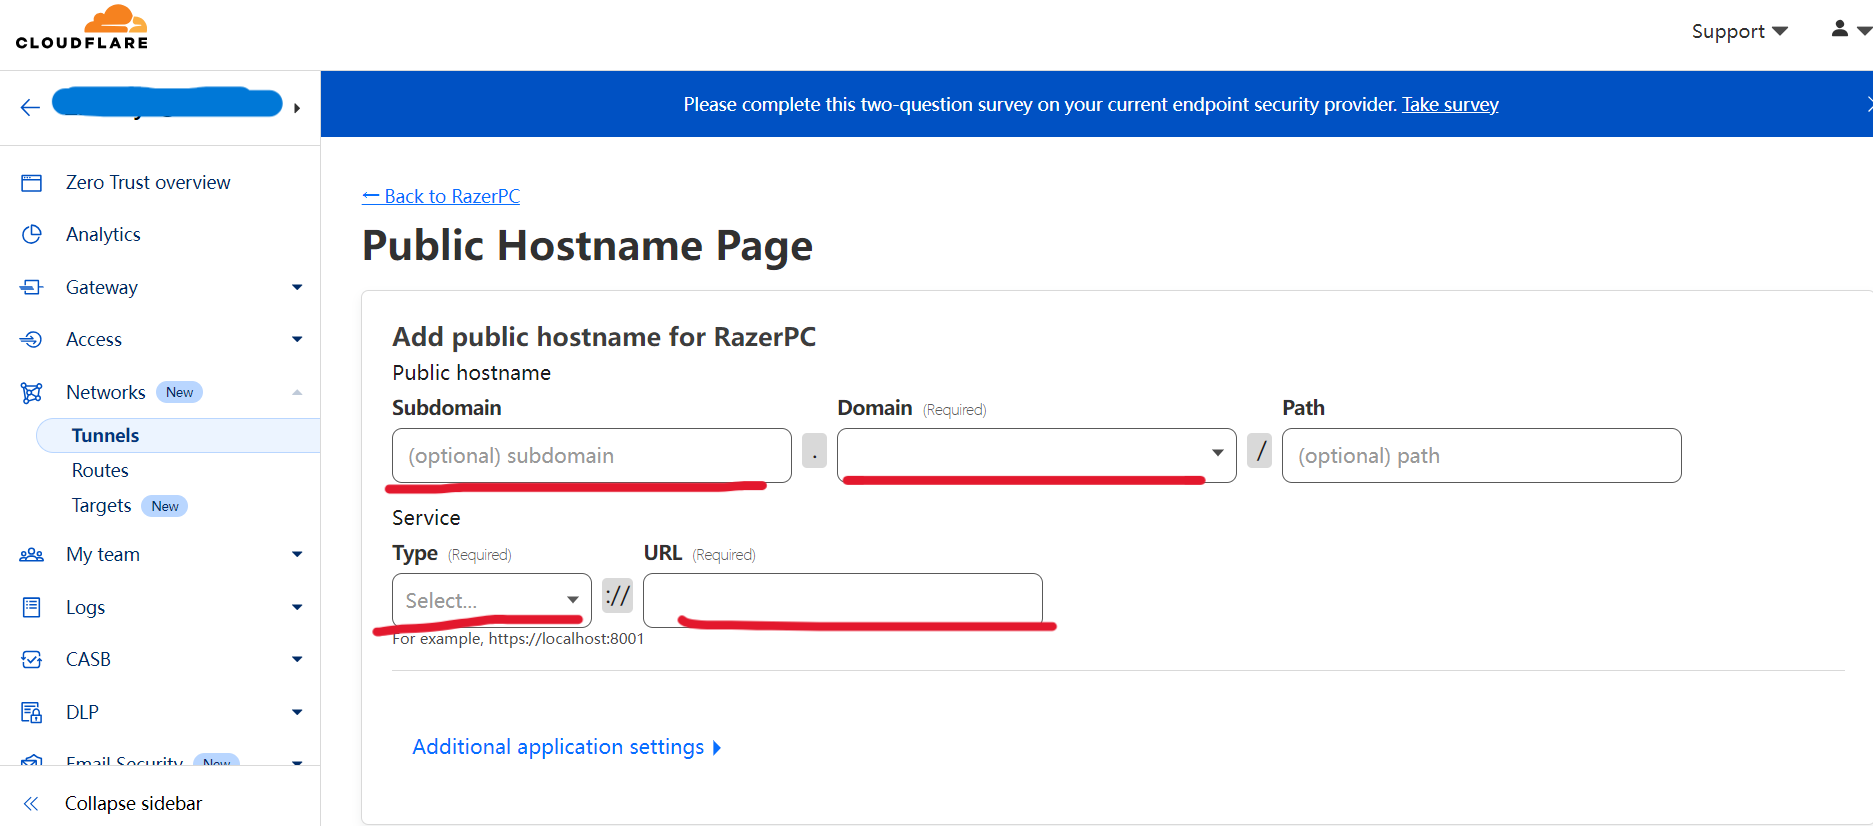Viewport: 1873px width, 826px height.
Task: Click the Access icon in sidebar
Action: pos(32,339)
